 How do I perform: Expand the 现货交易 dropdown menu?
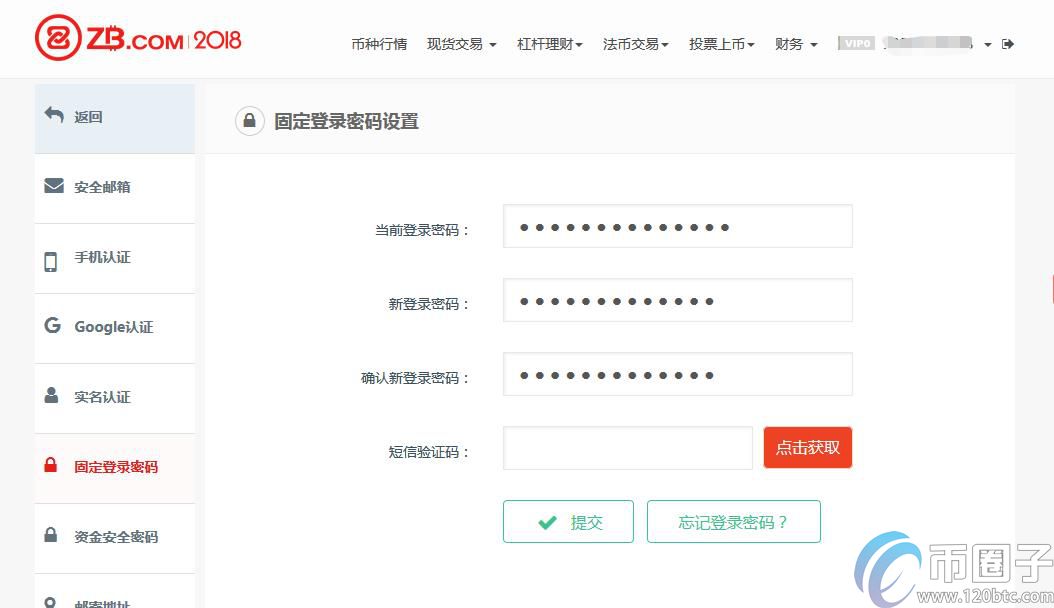click(x=461, y=44)
